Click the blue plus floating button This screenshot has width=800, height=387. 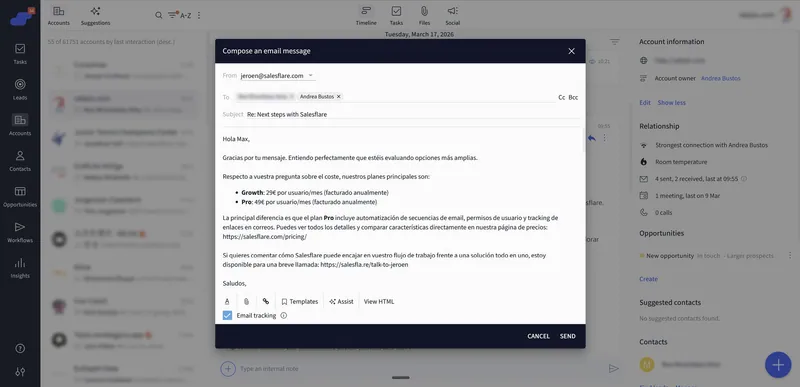[778, 365]
